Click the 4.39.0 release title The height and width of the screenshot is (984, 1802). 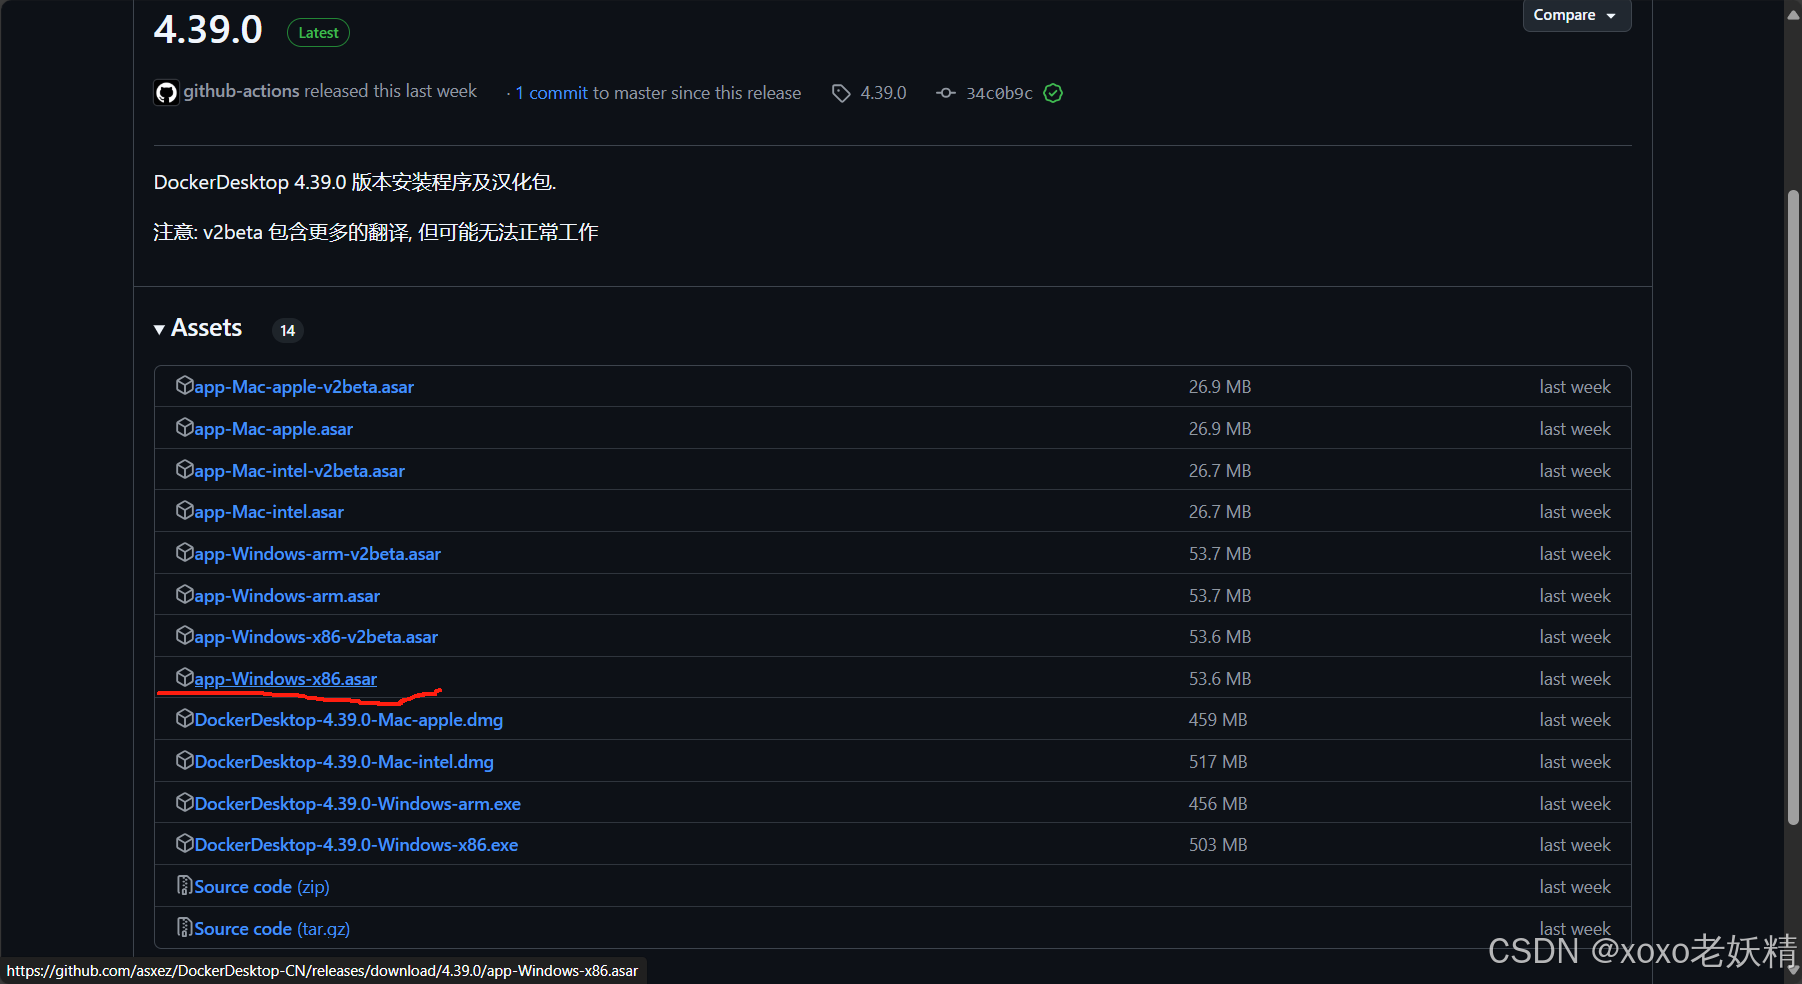(x=208, y=30)
